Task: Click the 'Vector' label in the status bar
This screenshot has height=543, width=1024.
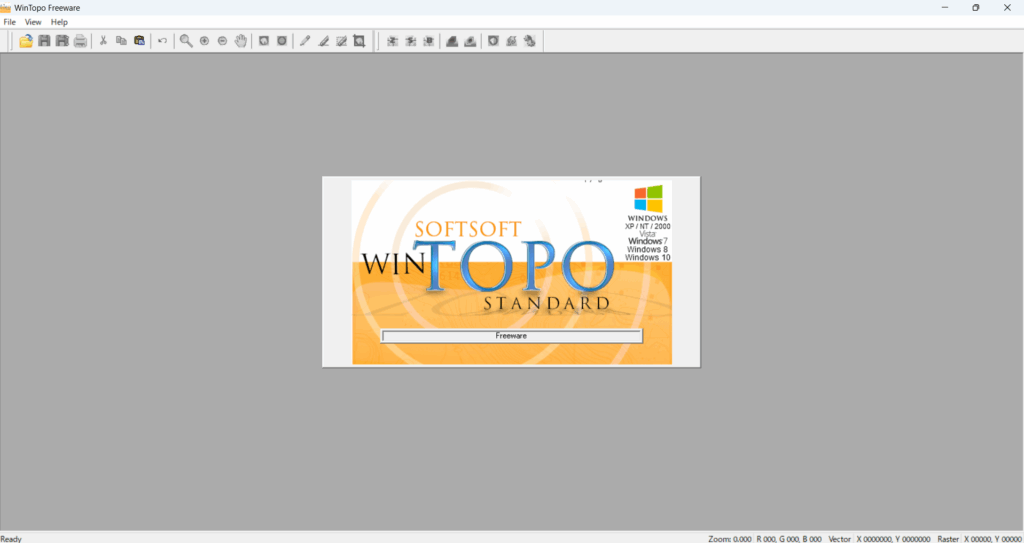Action: 840,538
